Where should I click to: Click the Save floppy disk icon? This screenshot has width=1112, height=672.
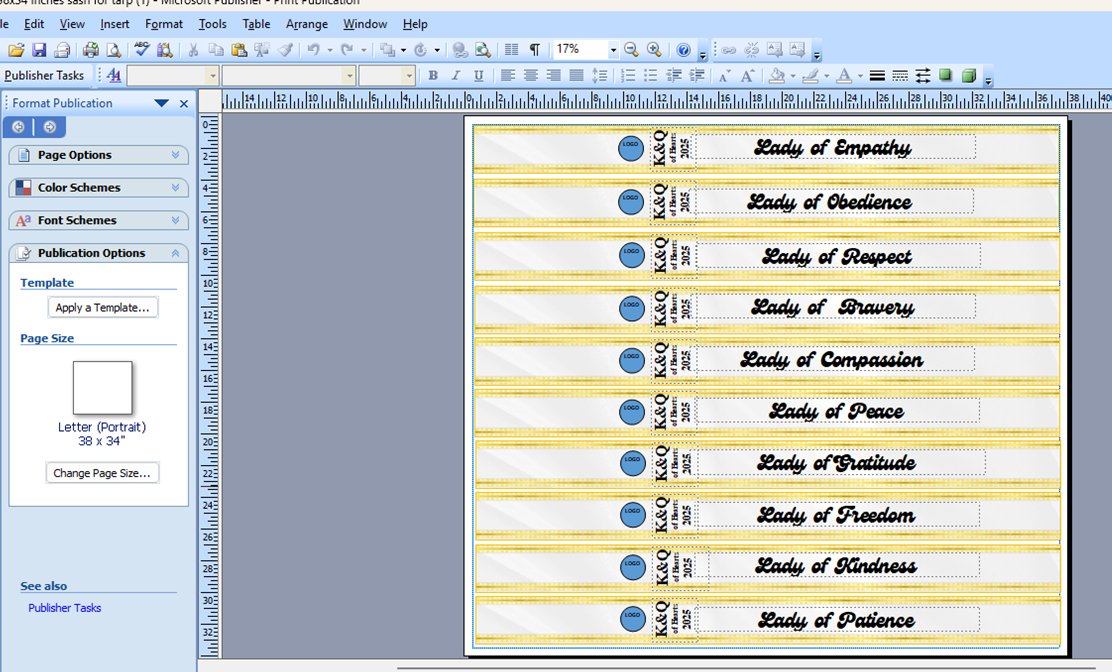(39, 50)
